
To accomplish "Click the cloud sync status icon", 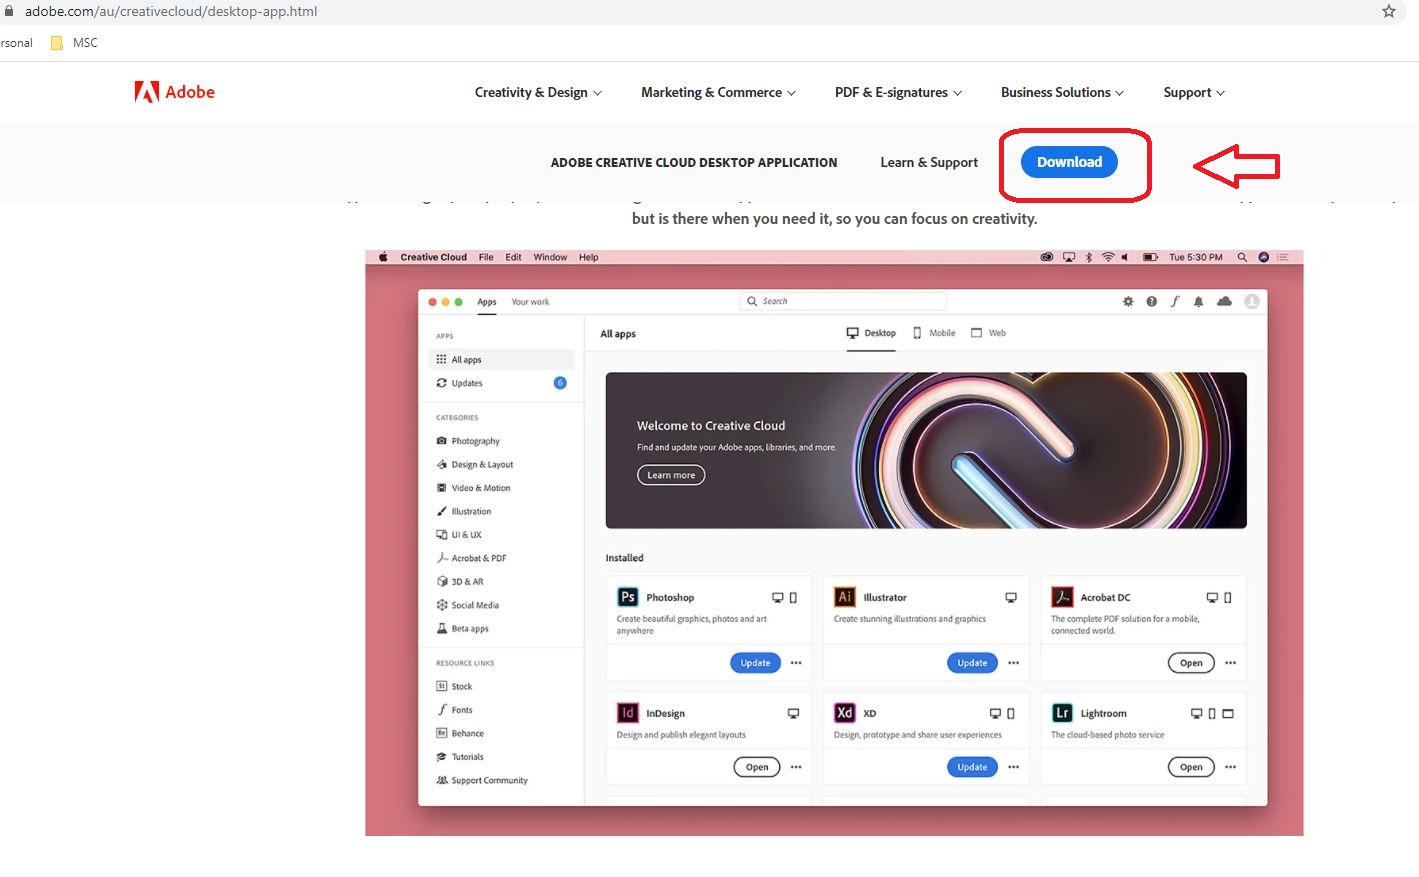I will 1224,301.
